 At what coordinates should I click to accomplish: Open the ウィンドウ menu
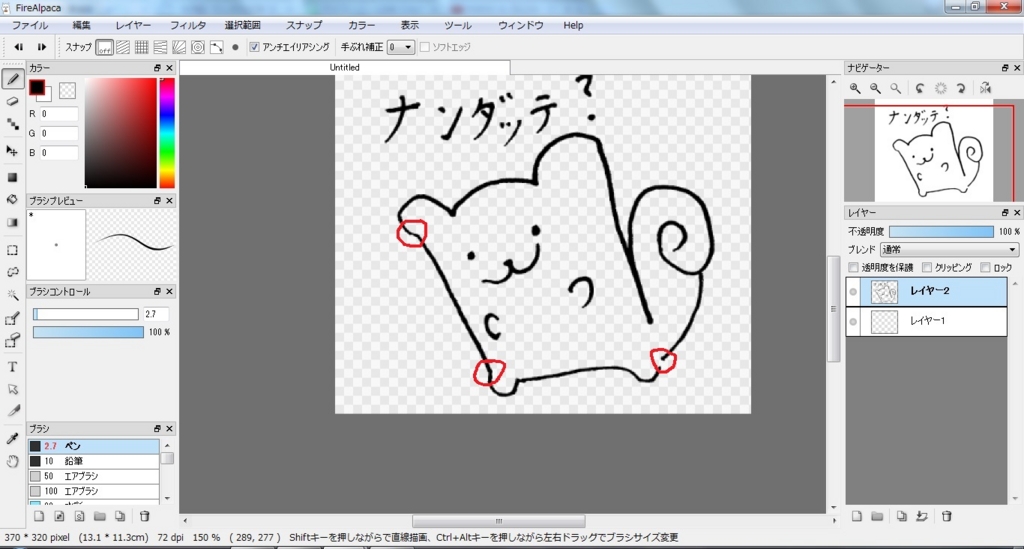[520, 25]
